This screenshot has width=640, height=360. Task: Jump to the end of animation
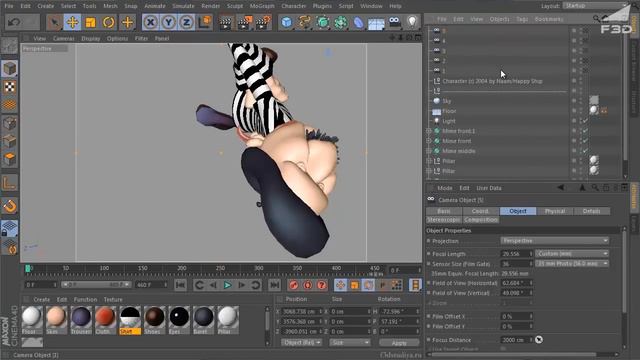click(x=274, y=285)
